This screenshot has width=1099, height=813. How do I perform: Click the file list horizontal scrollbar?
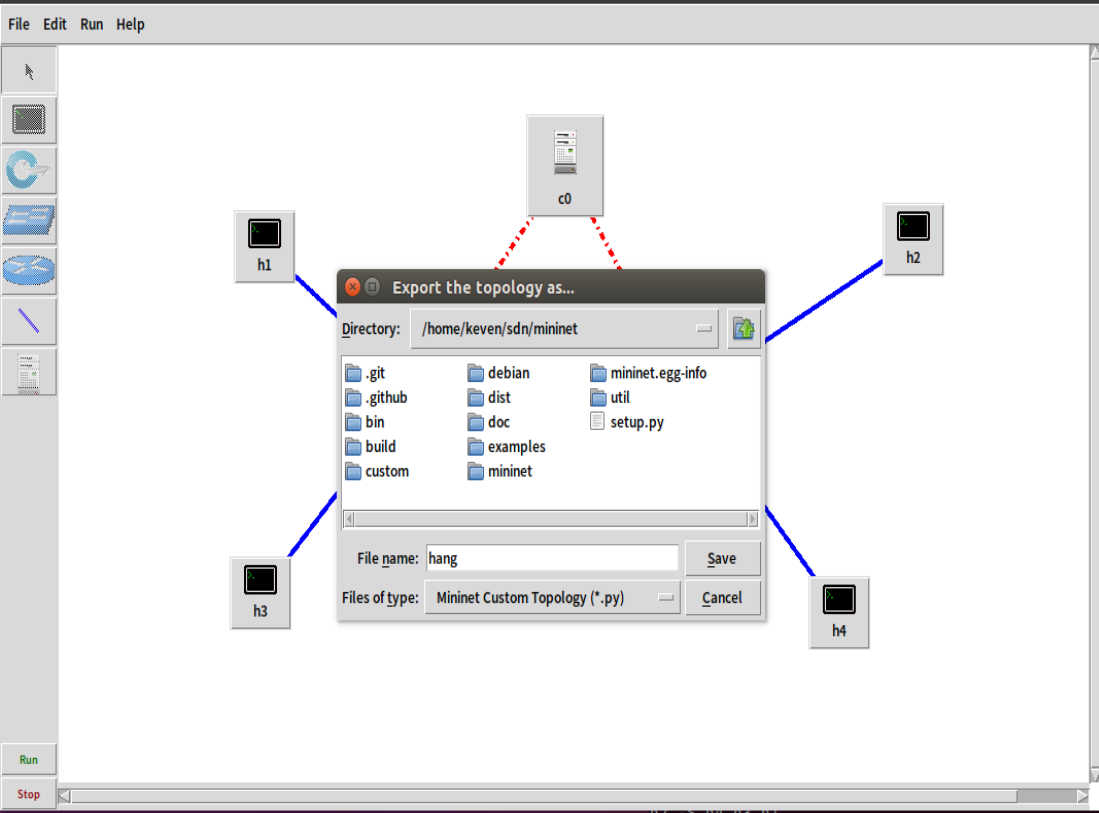551,519
